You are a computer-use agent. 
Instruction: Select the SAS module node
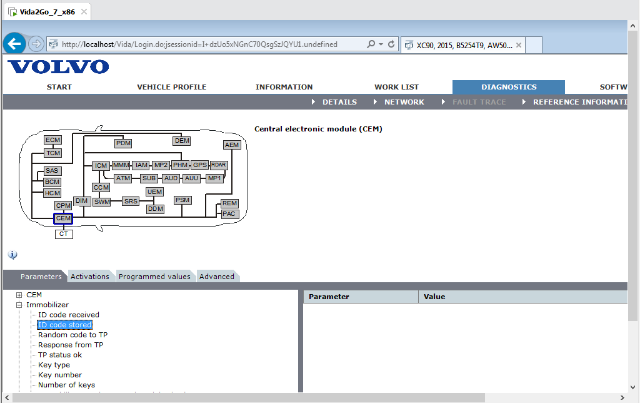52,171
